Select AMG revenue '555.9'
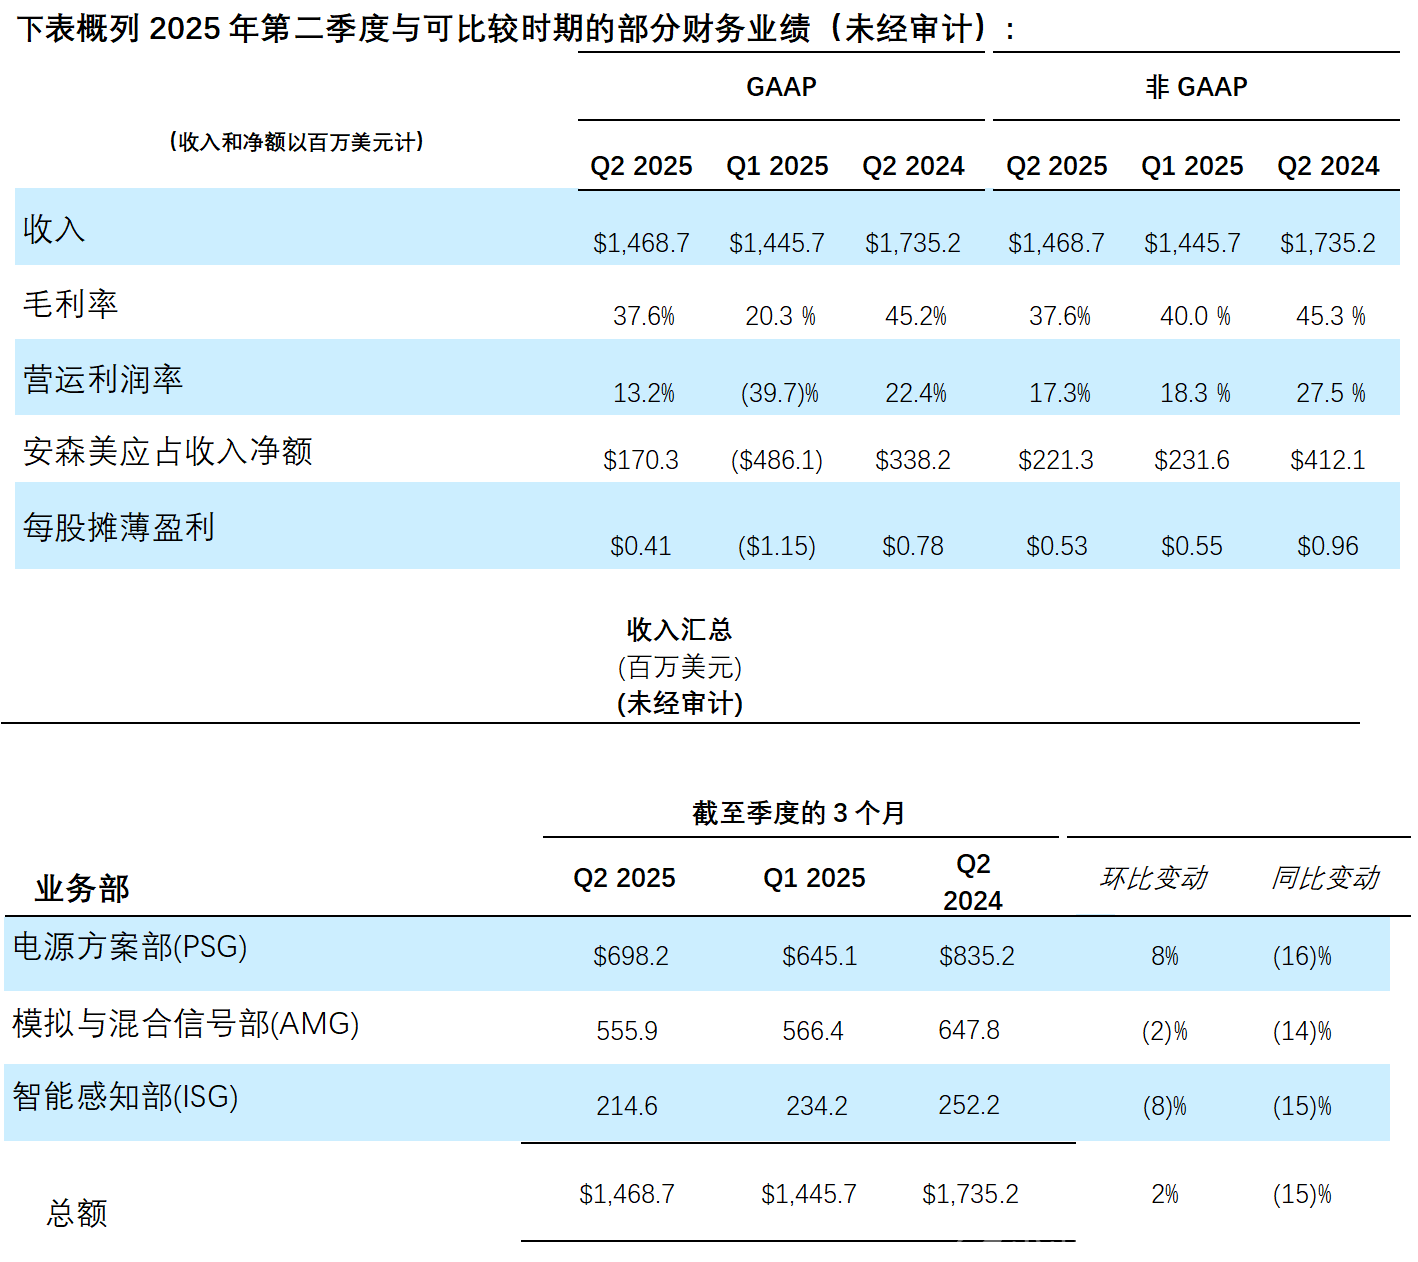Image resolution: width=1418 pixels, height=1262 pixels. 627,1031
